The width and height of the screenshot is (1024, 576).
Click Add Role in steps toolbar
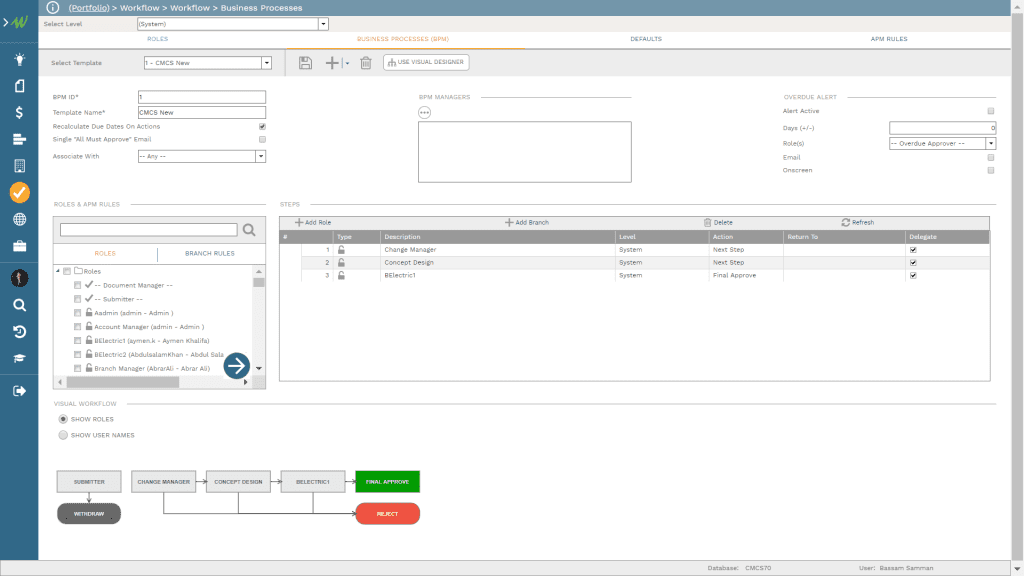click(313, 223)
